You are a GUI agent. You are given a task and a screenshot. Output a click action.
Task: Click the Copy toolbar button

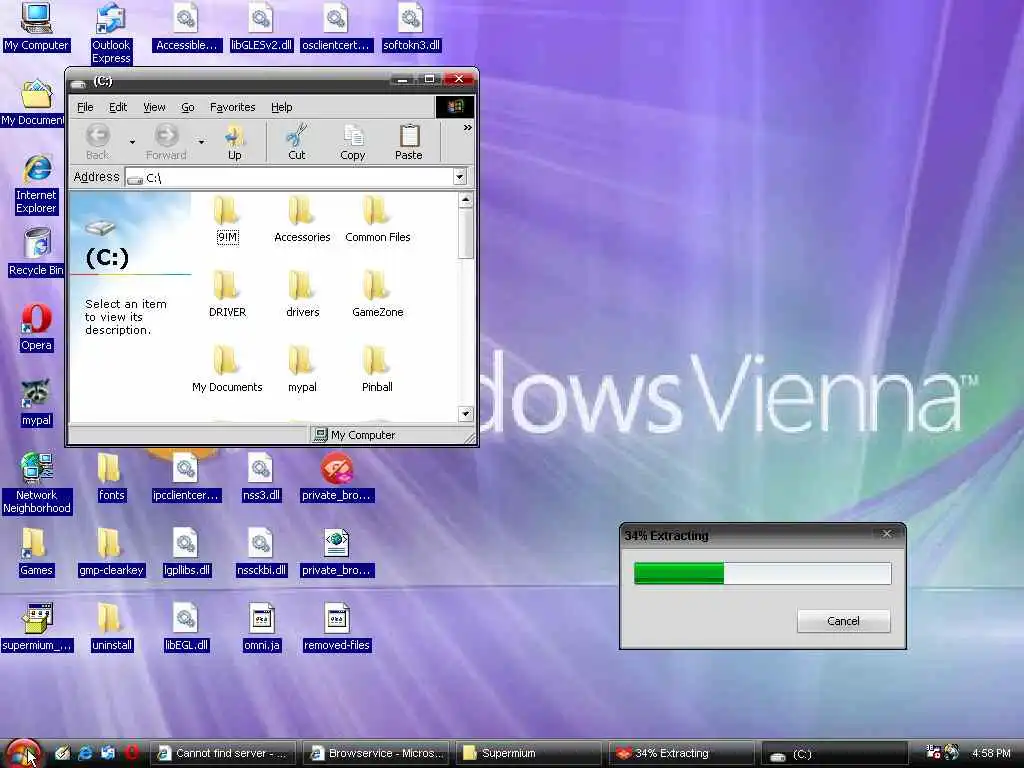pos(353,142)
